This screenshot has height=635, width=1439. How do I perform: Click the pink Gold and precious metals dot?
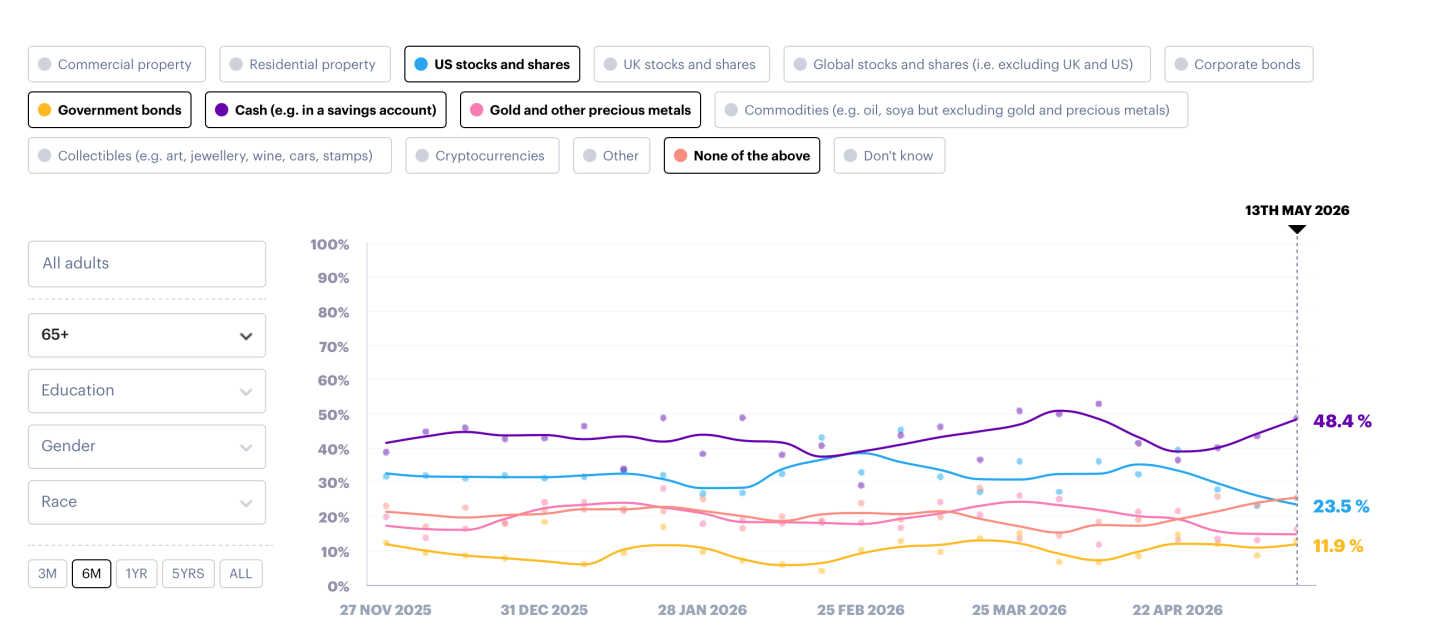[476, 110]
